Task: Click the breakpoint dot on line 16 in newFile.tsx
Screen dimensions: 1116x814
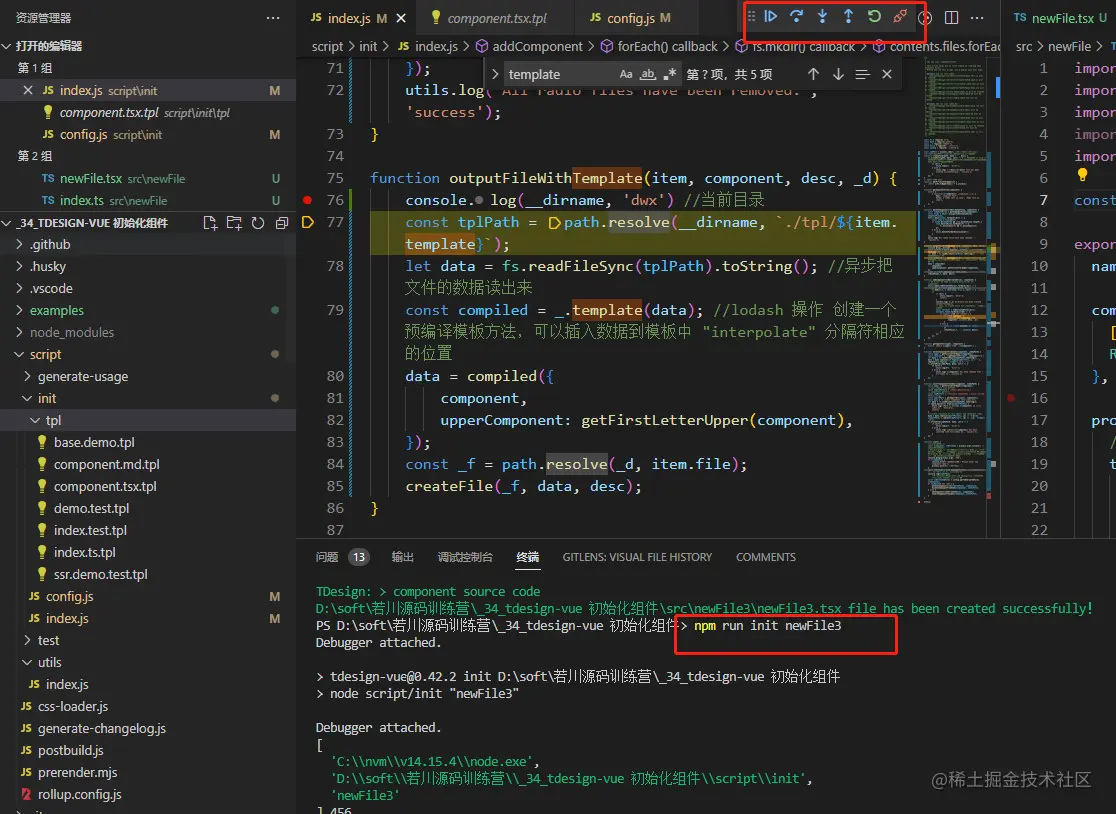Action: pyautogui.click(x=1011, y=398)
